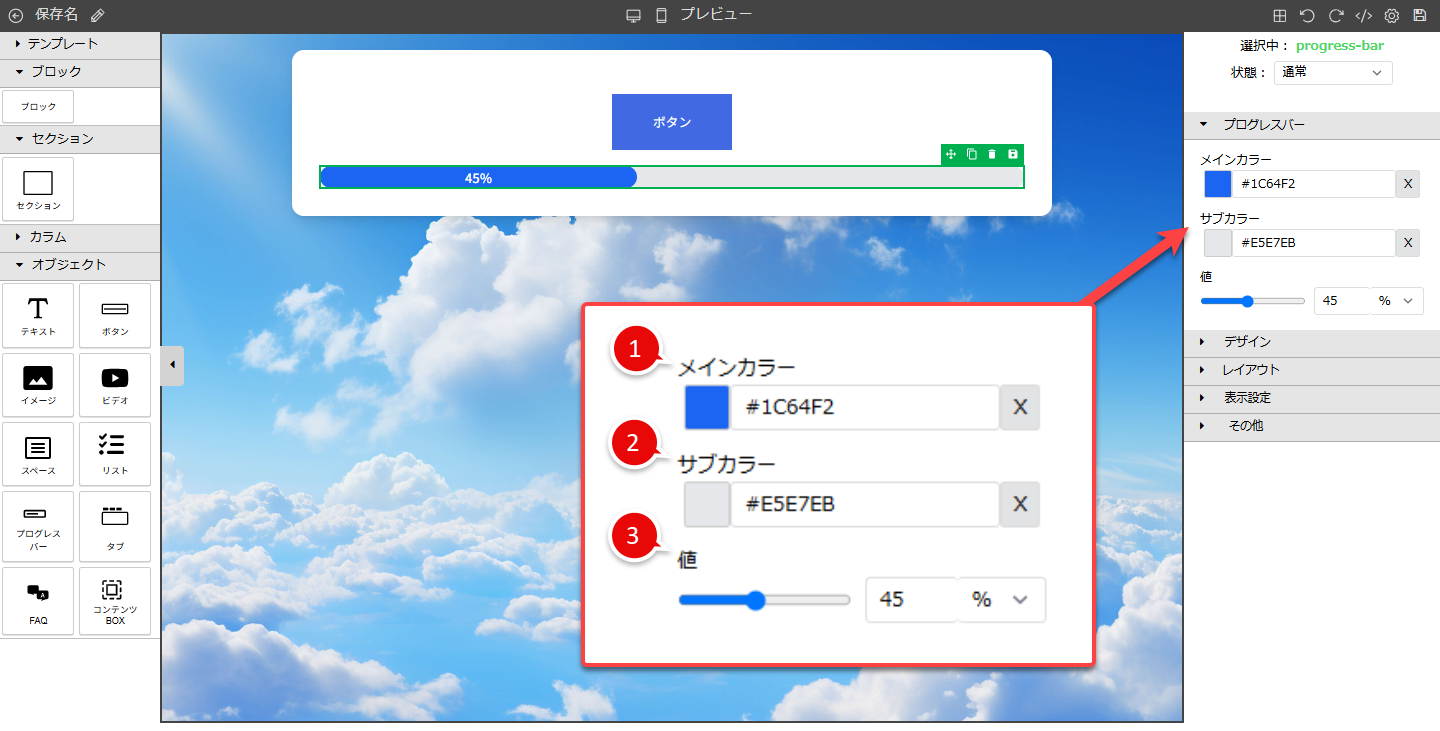Click the 値 percentage input field
The height and width of the screenshot is (731, 1440).
(1341, 300)
